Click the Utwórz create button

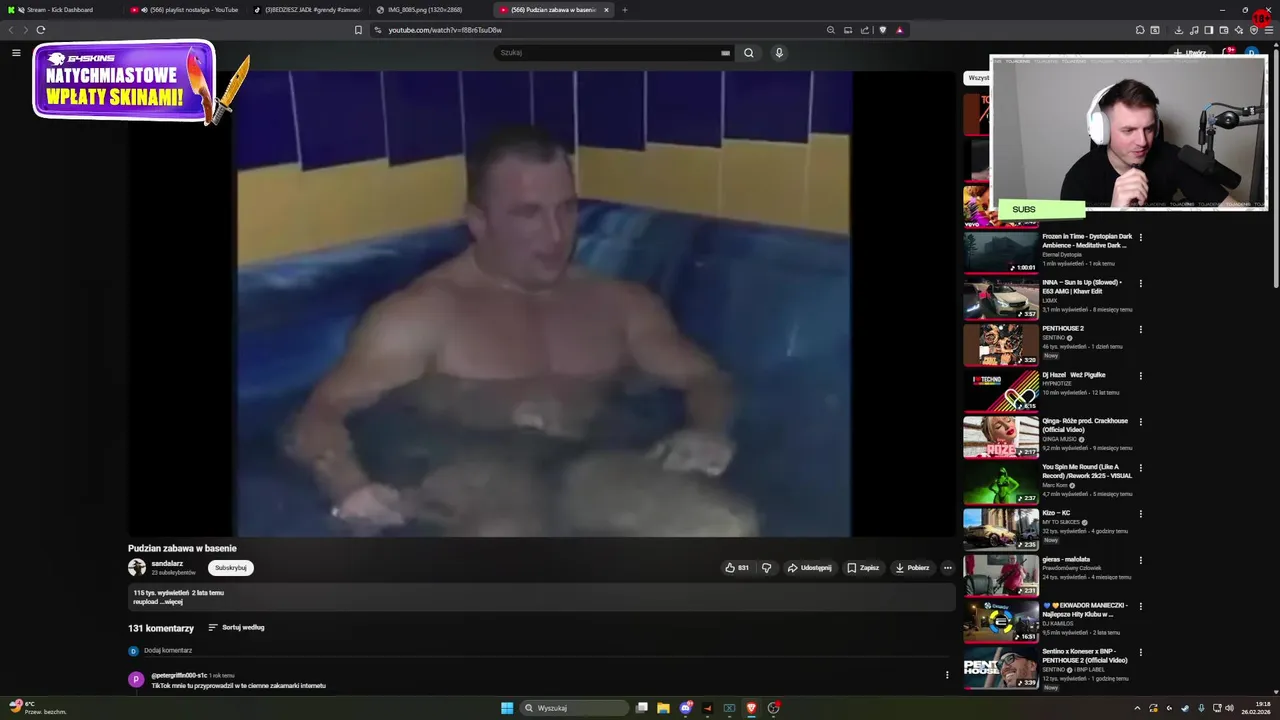(x=1190, y=52)
